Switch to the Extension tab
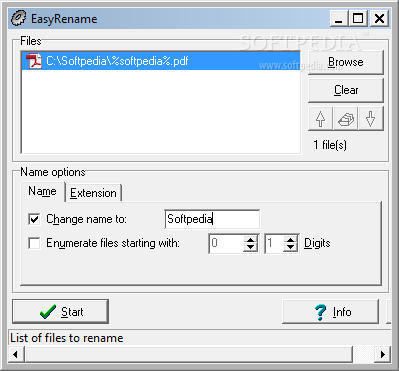The width and height of the screenshot is (399, 371). tap(93, 193)
